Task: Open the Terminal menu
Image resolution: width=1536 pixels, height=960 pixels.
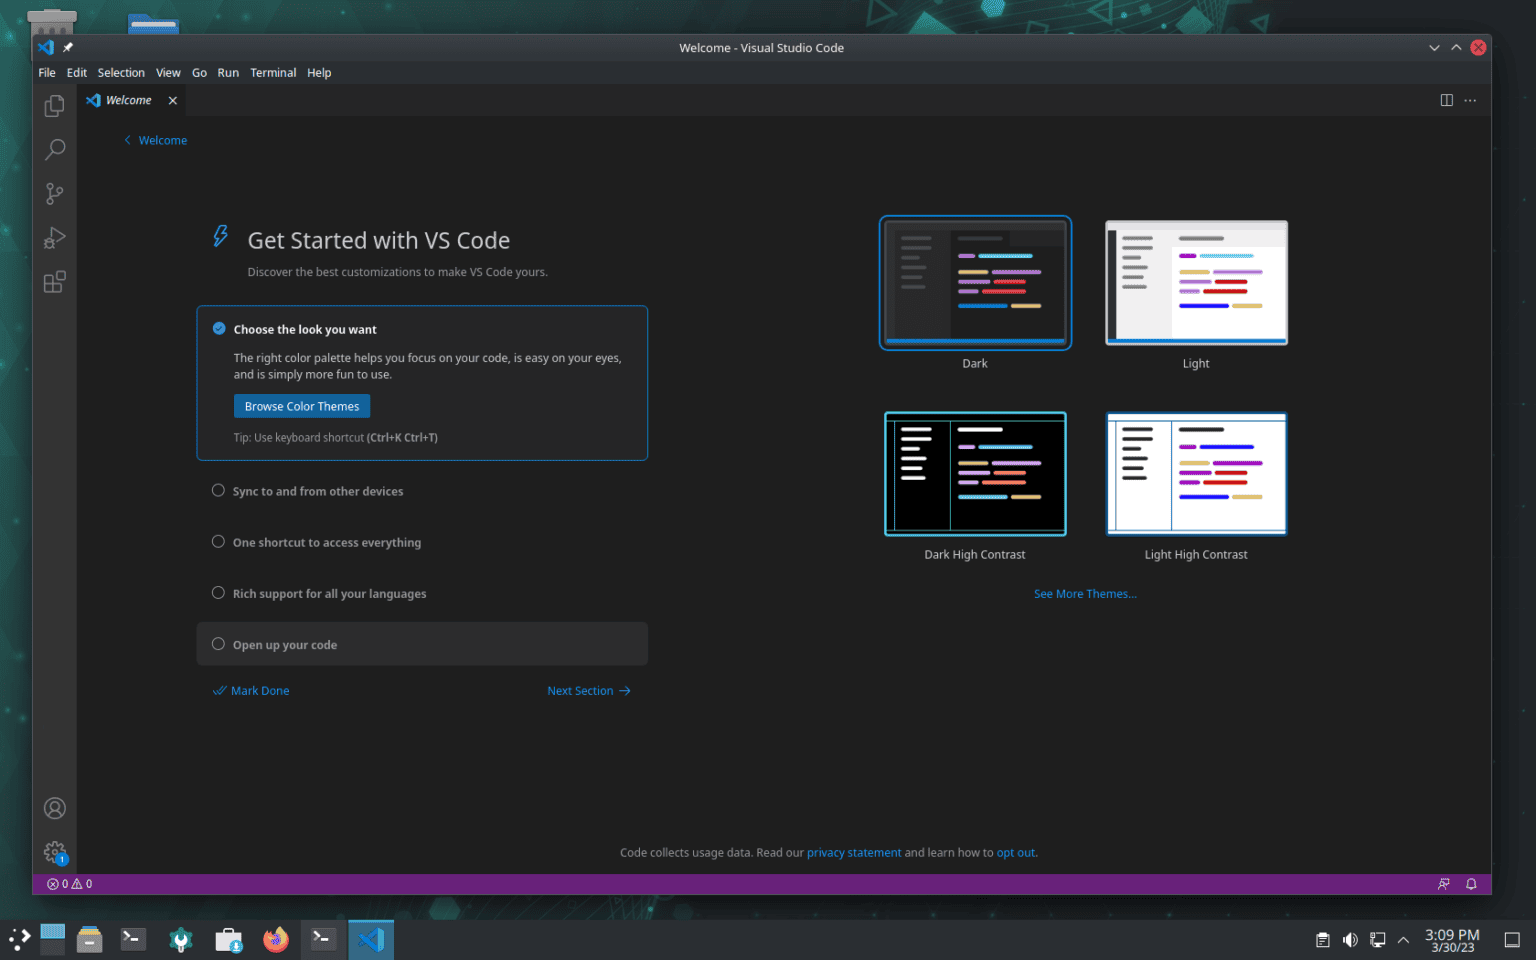Action: point(273,72)
